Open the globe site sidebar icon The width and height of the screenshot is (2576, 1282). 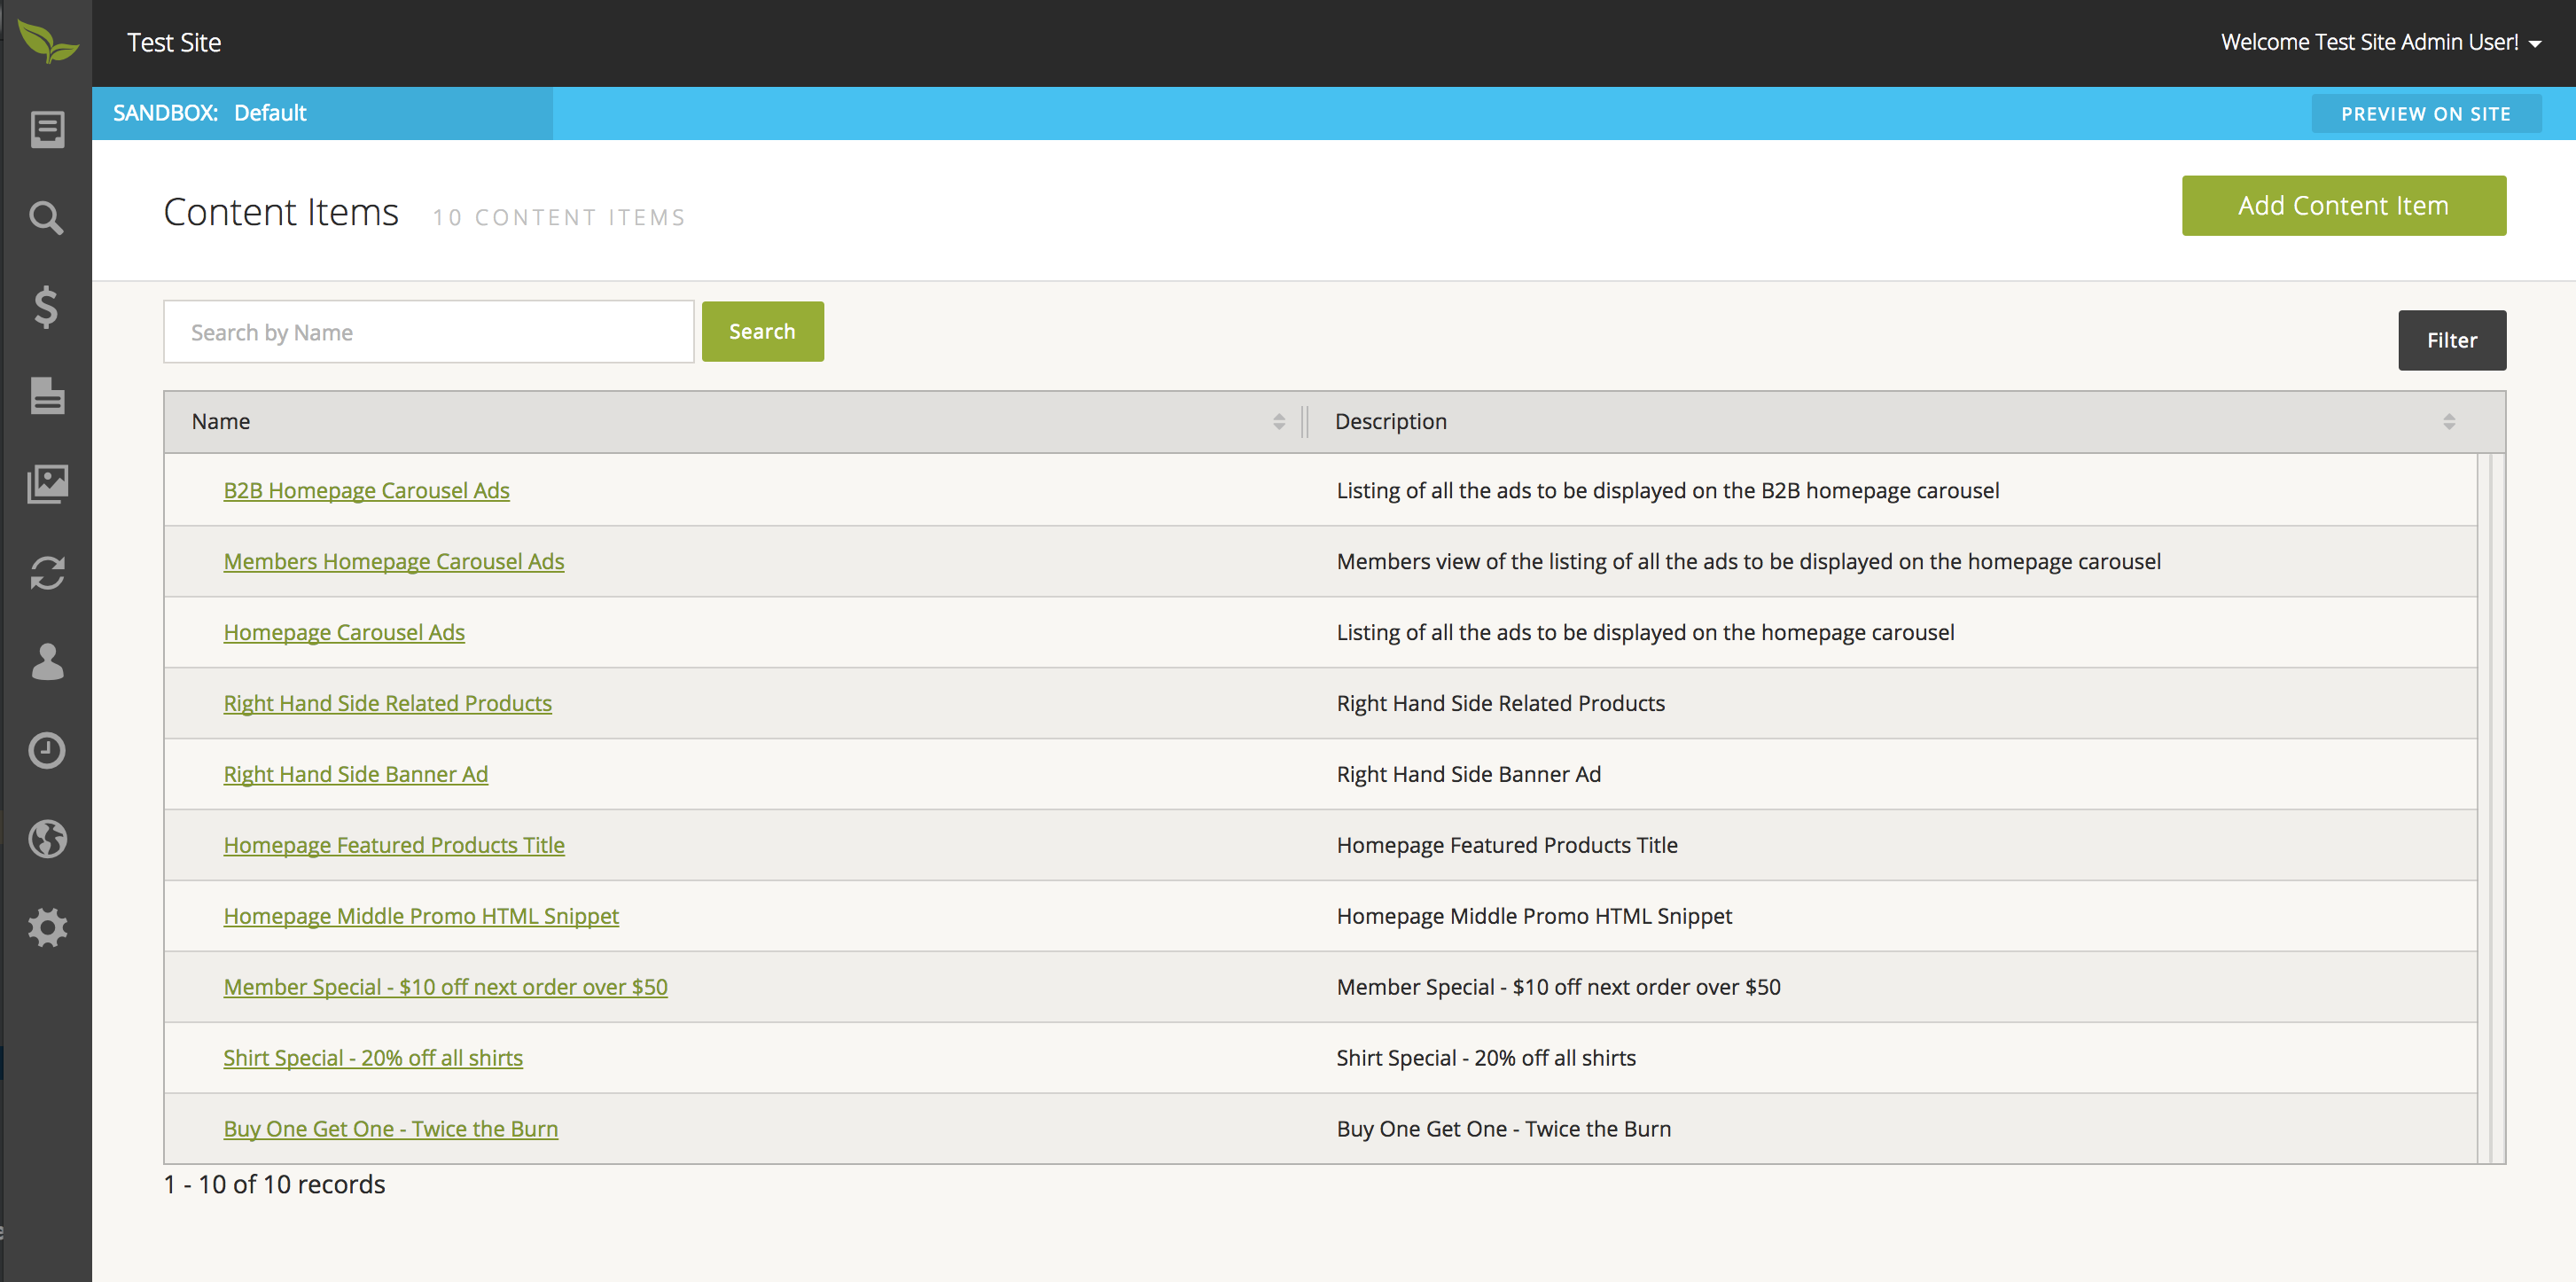tap(47, 839)
